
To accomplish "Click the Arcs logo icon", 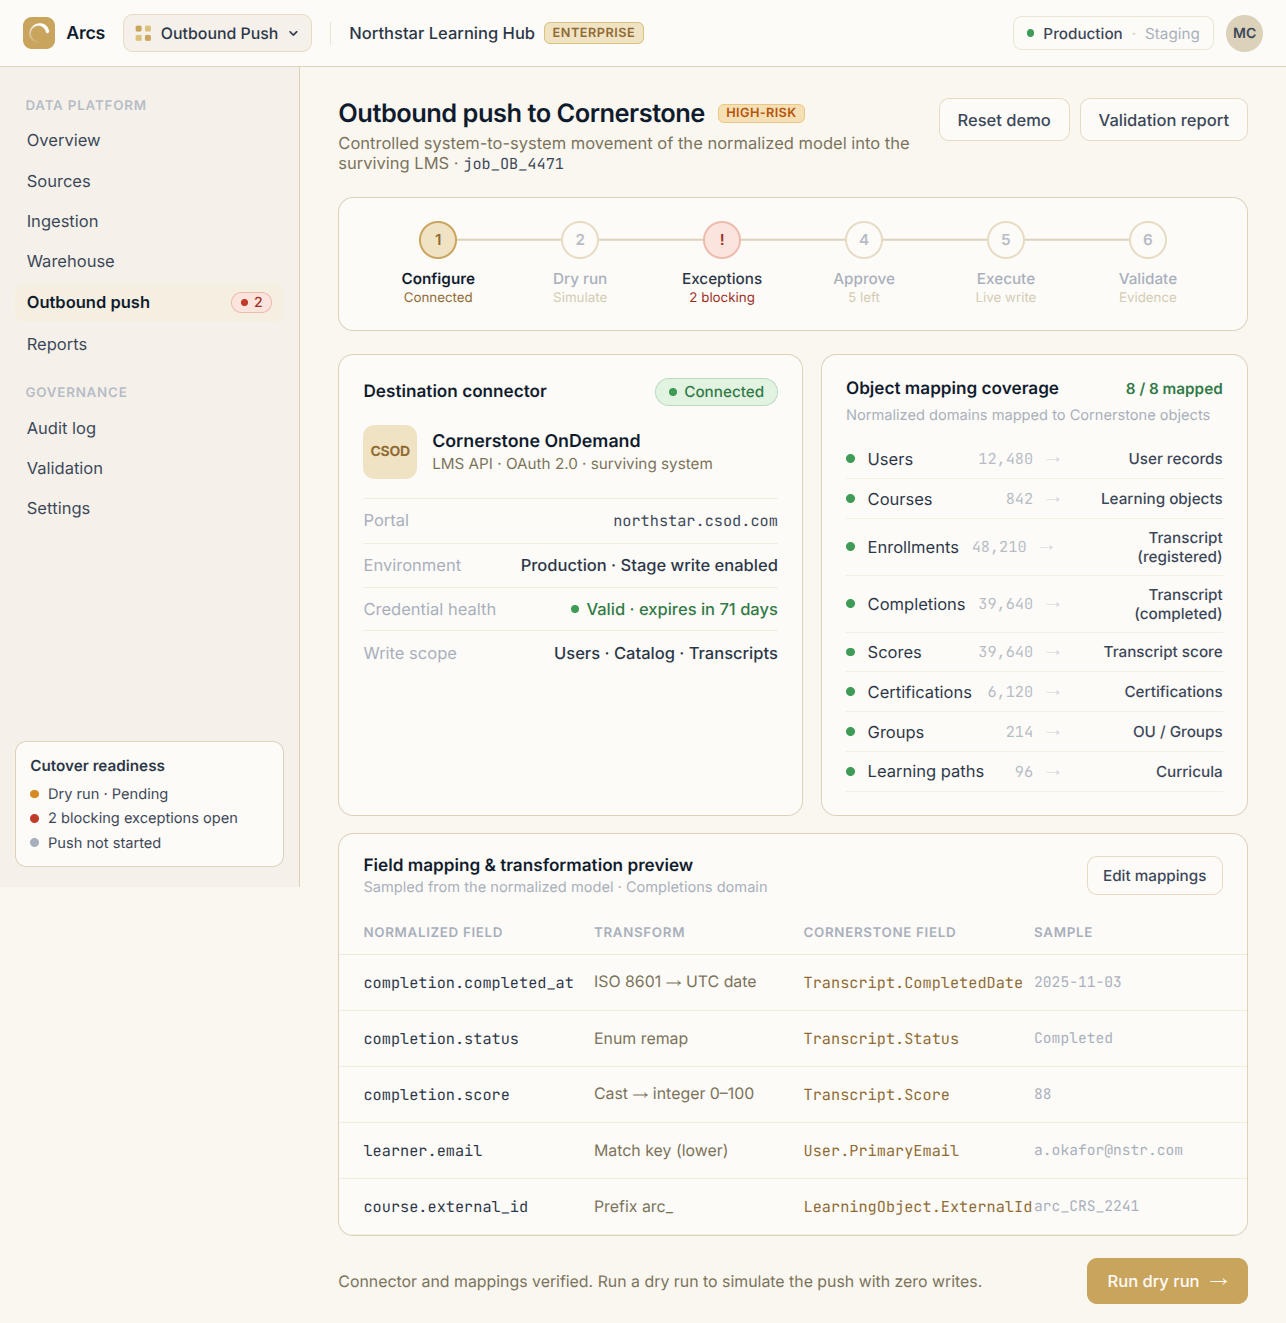I will point(39,33).
